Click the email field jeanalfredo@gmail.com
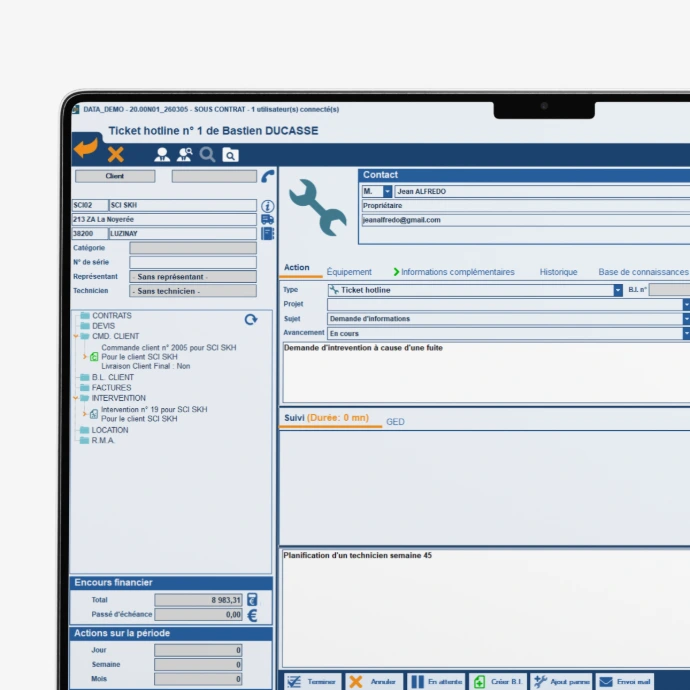Image resolution: width=690 pixels, height=690 pixels. point(525,220)
